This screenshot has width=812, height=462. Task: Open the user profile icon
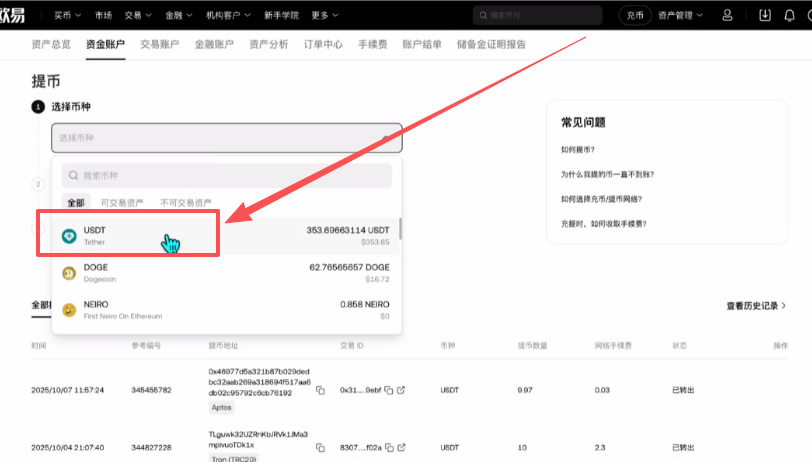point(727,16)
